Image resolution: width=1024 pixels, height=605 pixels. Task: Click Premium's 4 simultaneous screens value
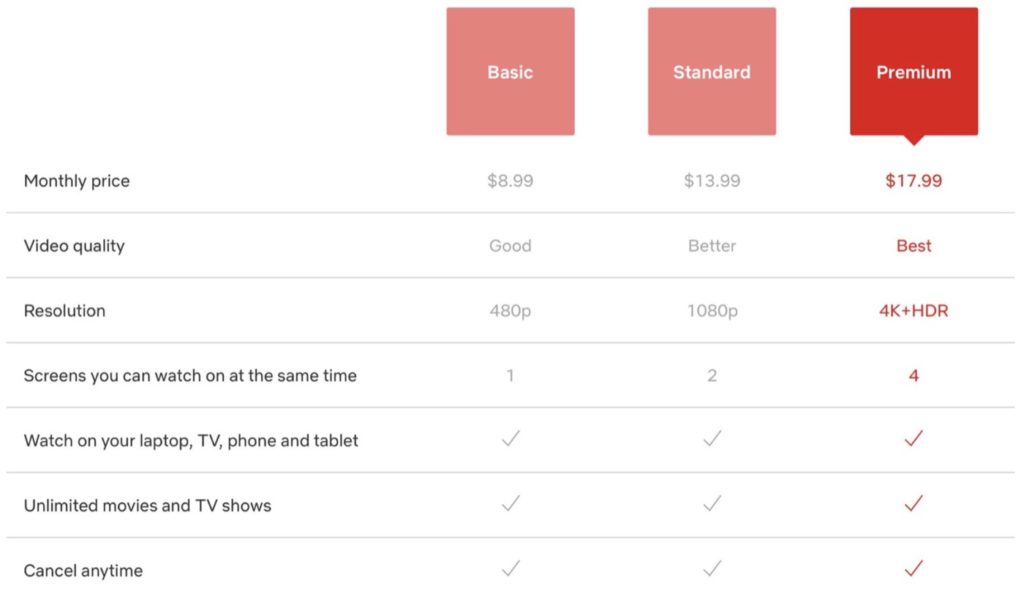[914, 376]
